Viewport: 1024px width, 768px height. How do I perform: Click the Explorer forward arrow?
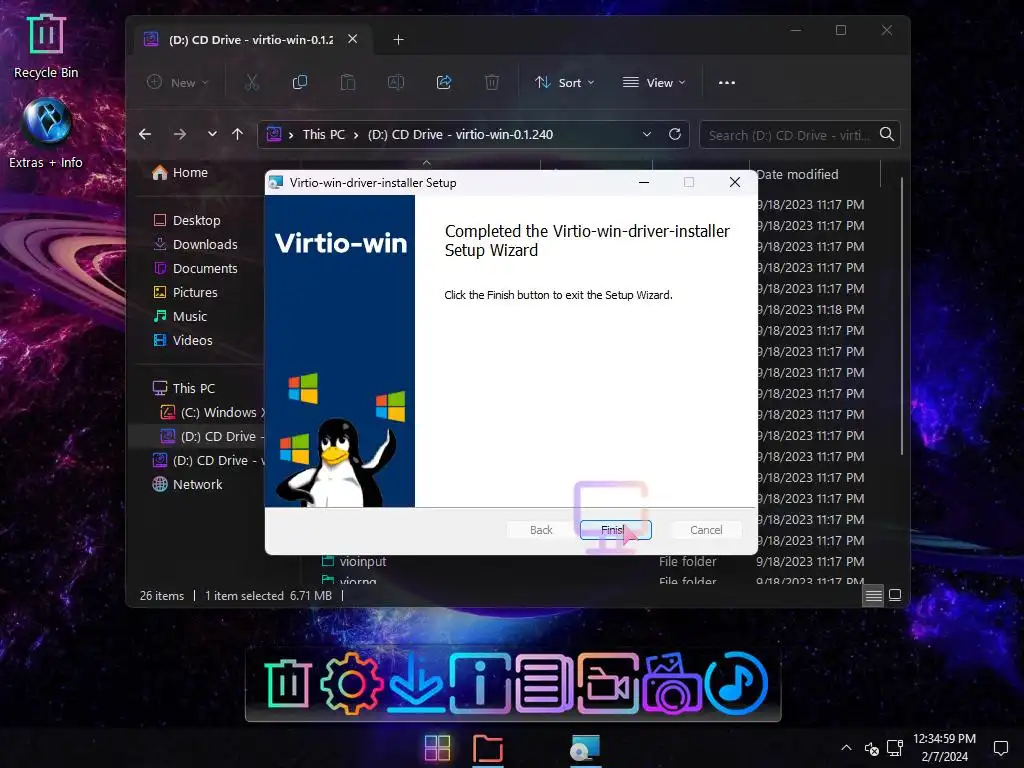180,135
